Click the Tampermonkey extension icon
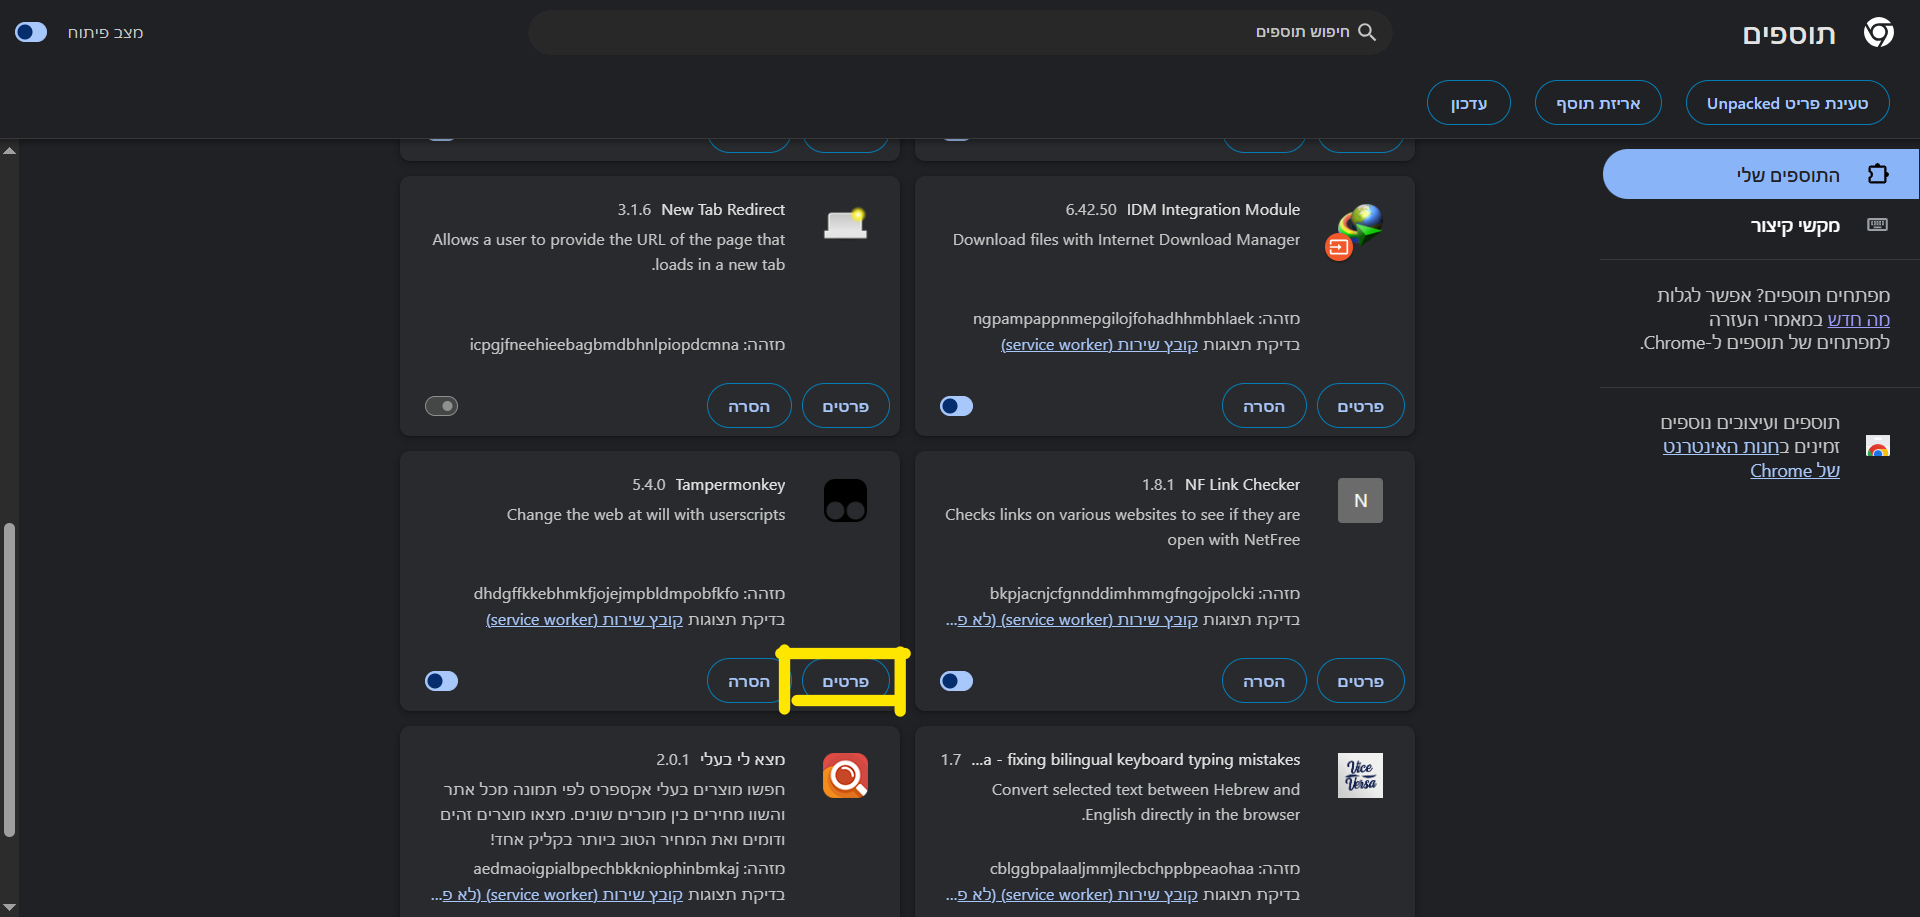1920x917 pixels. click(845, 500)
